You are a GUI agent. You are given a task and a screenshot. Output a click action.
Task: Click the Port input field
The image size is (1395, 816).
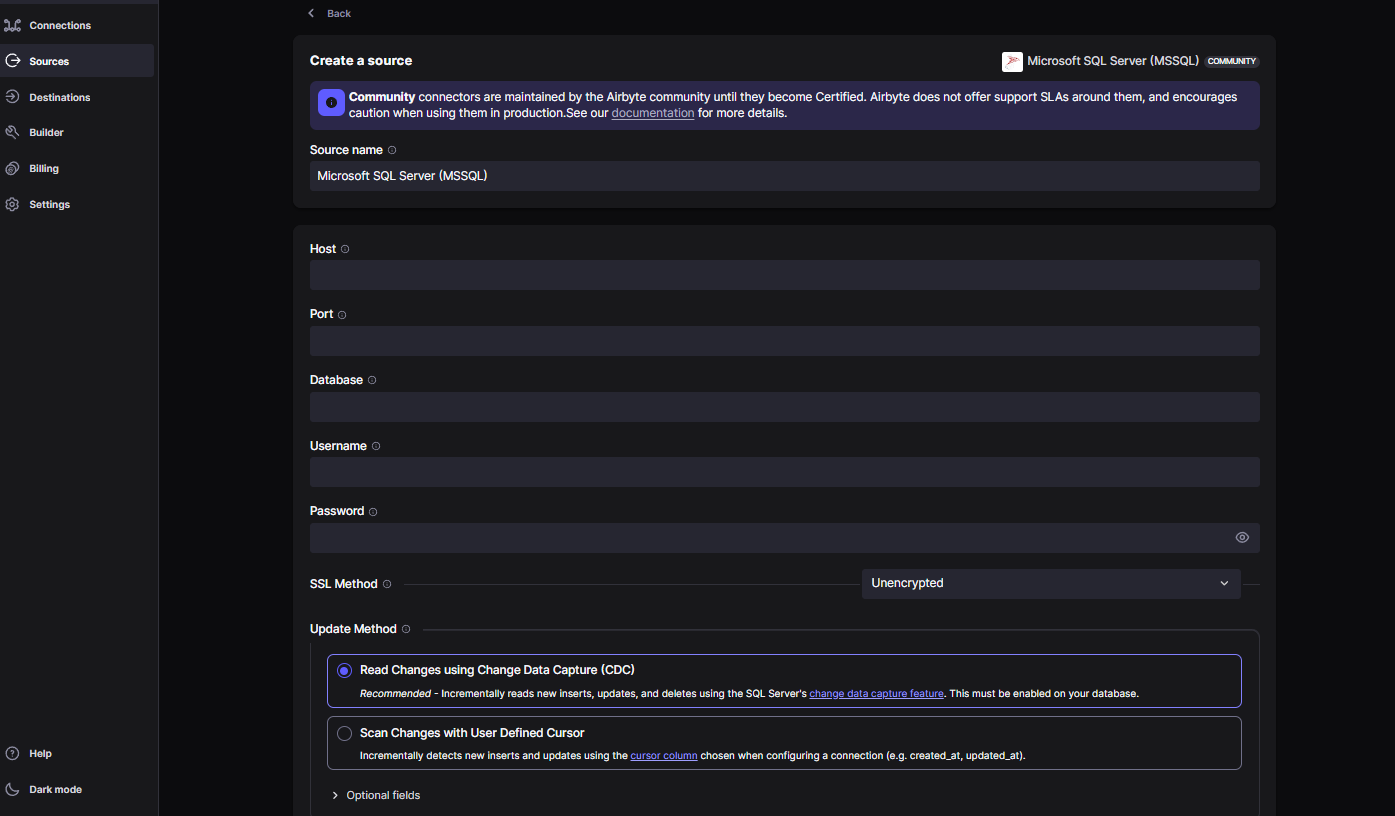click(x=785, y=341)
